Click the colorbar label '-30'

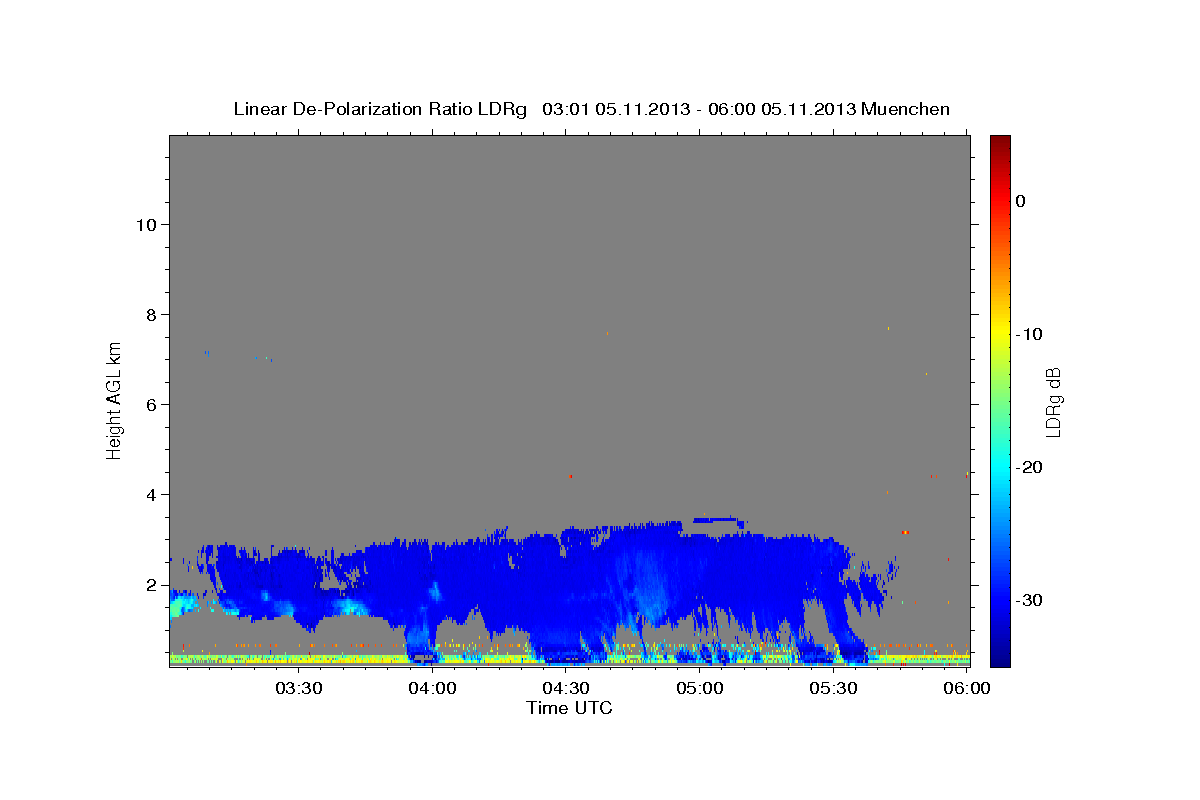click(1030, 600)
